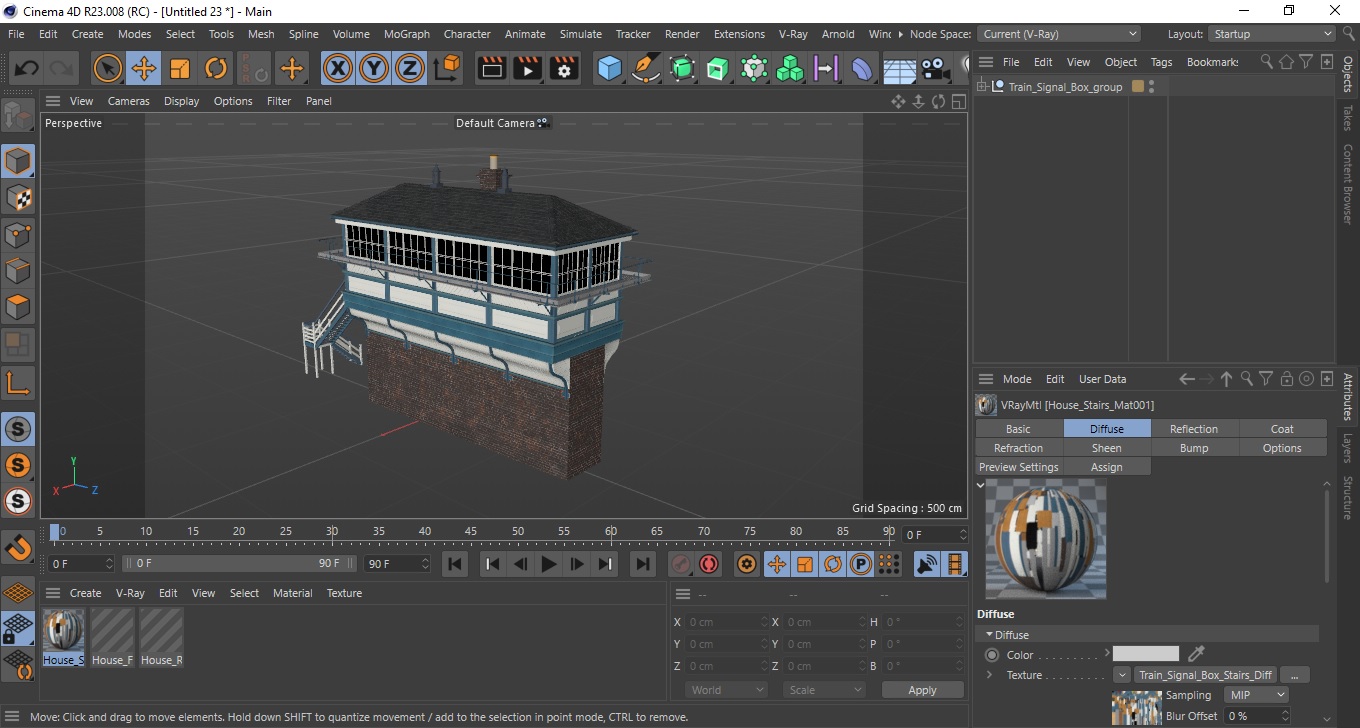
Task: Open the World coordinate dropdown
Action: coord(727,690)
